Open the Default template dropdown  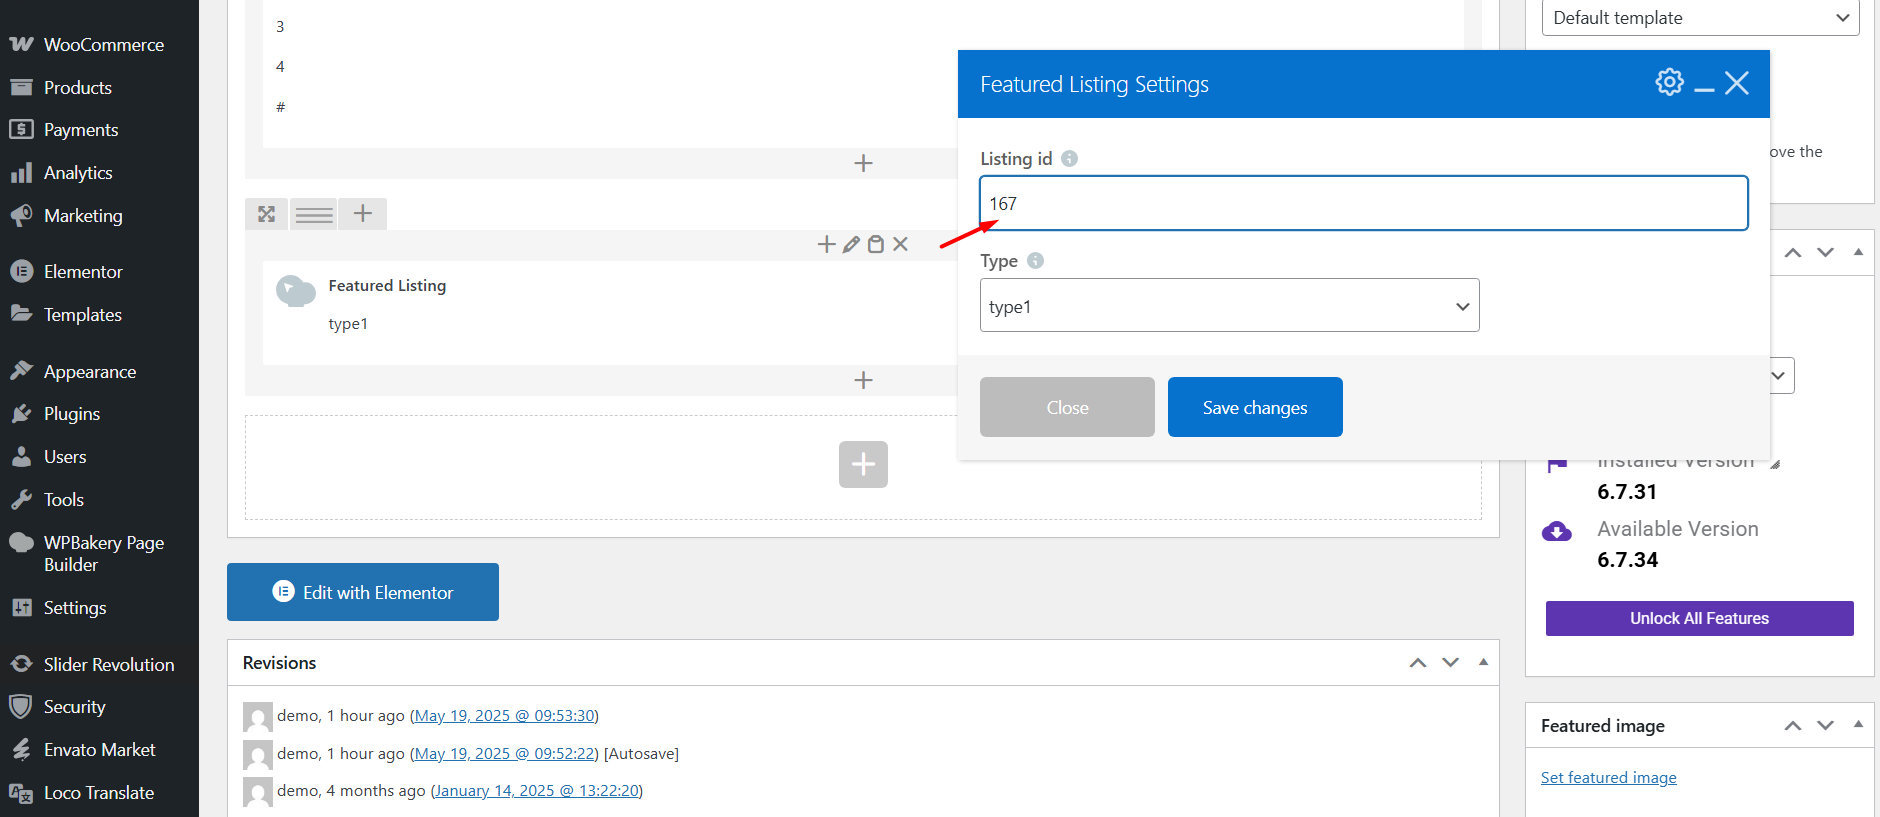(1700, 18)
